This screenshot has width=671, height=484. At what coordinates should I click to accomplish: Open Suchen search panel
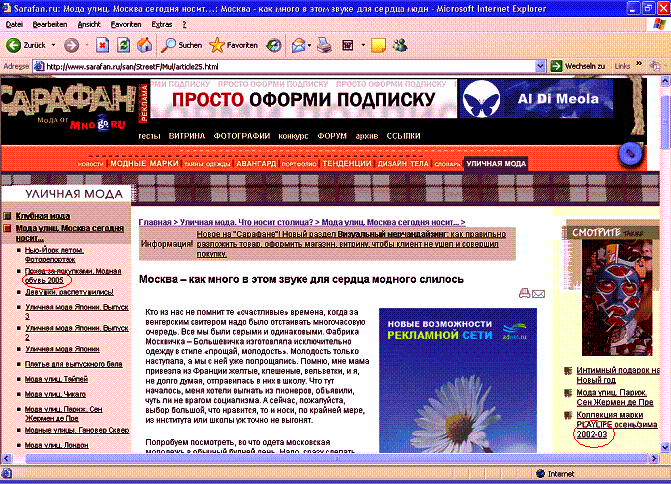[181, 45]
